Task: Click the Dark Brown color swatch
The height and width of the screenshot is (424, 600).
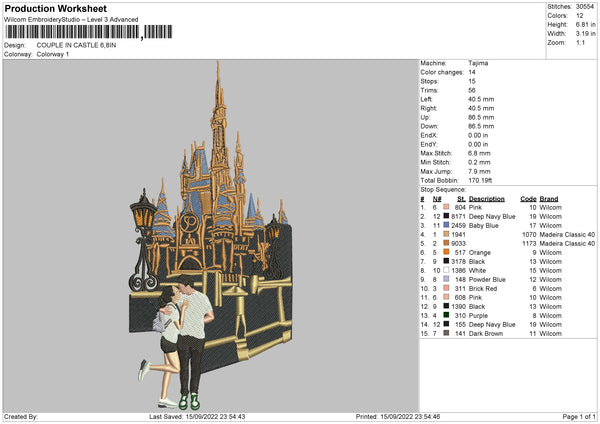Action: click(x=446, y=333)
